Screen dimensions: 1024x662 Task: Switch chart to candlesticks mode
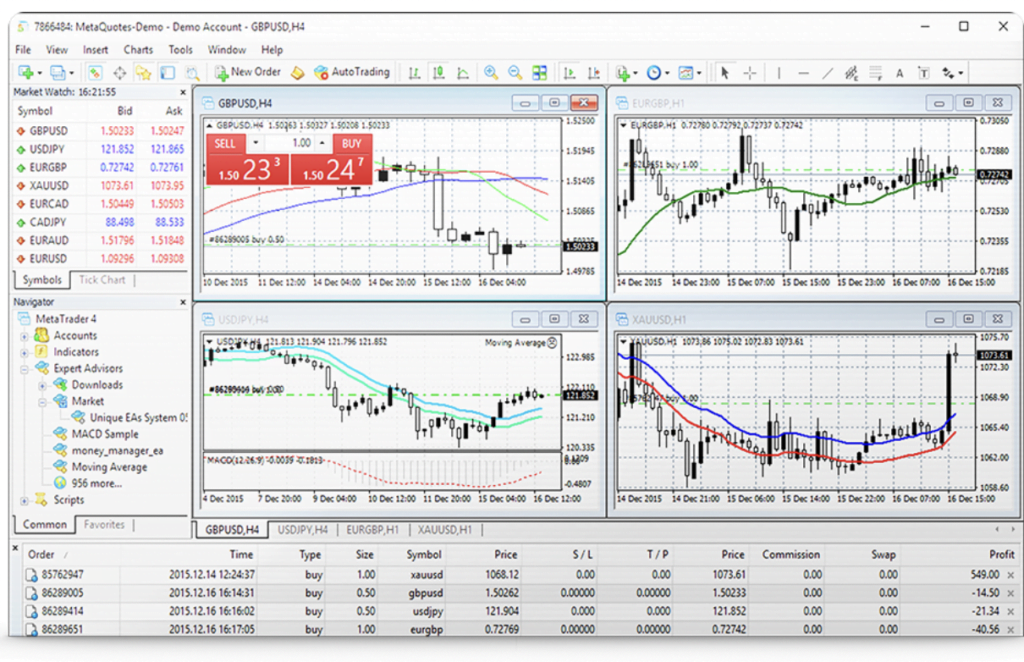439,73
